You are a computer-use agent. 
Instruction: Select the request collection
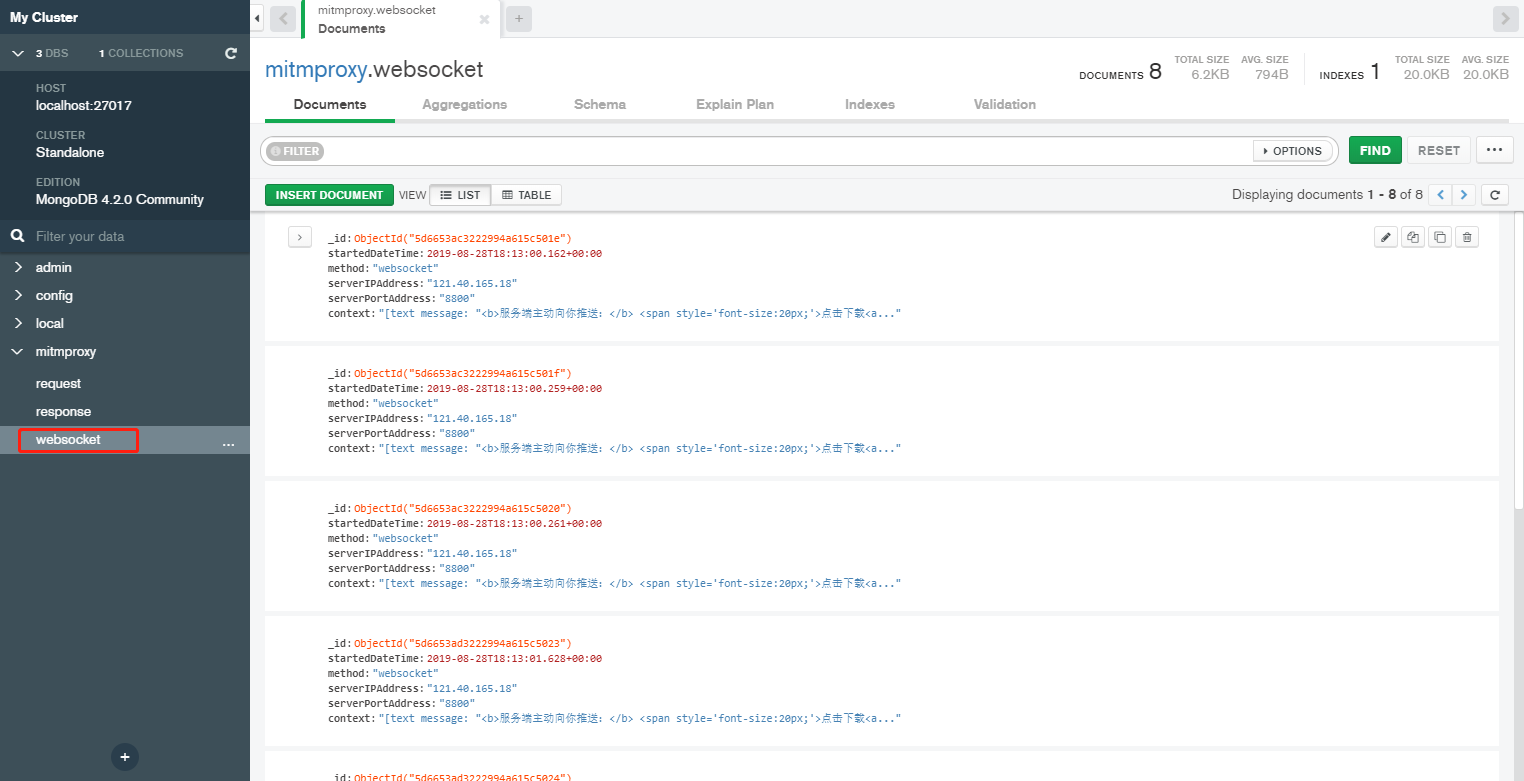coord(58,384)
